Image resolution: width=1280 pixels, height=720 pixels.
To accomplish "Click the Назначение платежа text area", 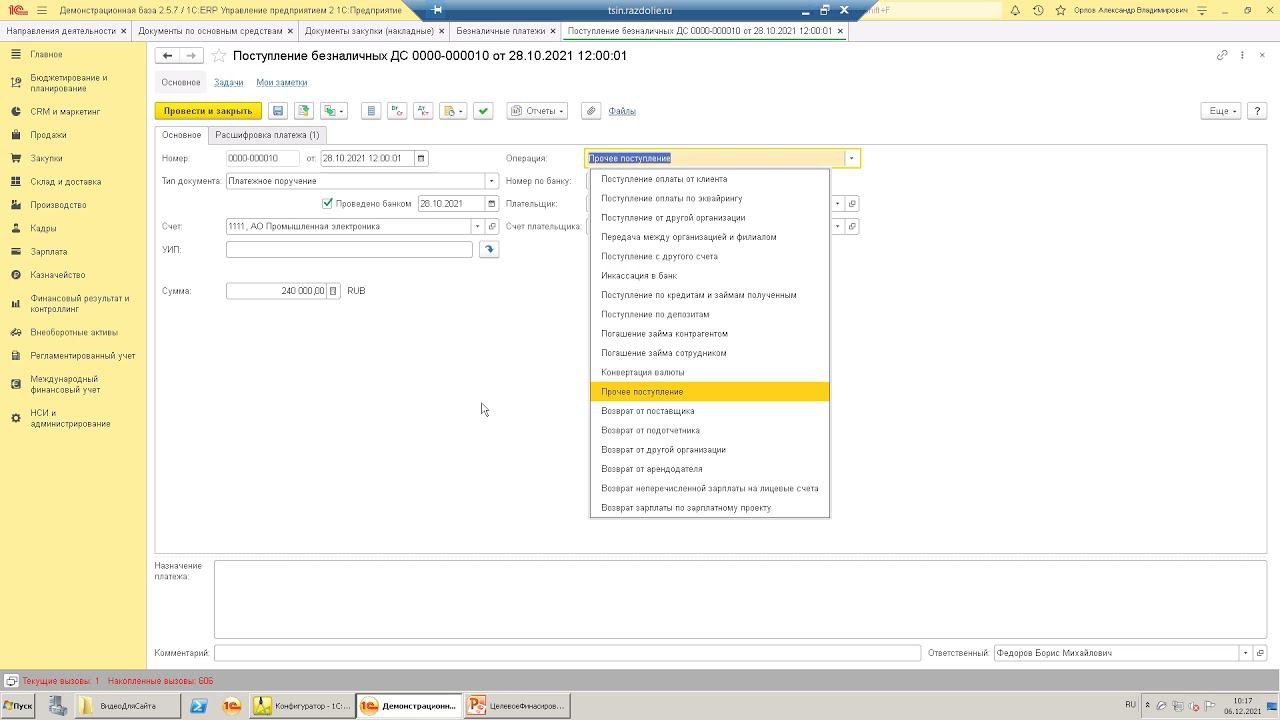I will pyautogui.click(x=740, y=599).
